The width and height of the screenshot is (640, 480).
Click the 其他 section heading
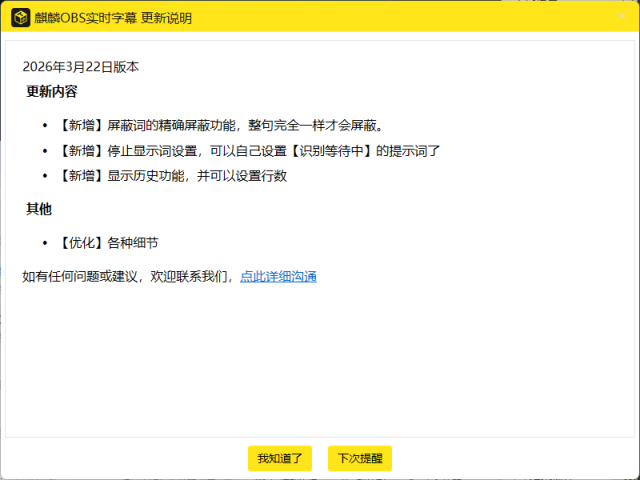tap(39, 209)
